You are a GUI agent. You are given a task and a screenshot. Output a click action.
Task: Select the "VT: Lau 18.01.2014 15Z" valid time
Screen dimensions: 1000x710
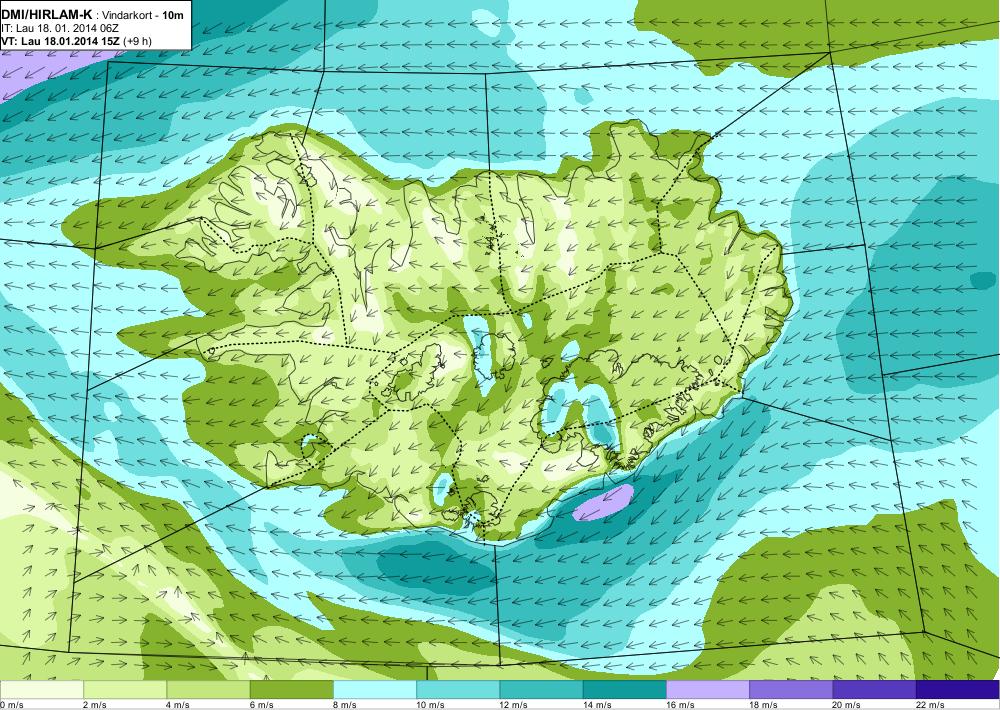pos(60,41)
